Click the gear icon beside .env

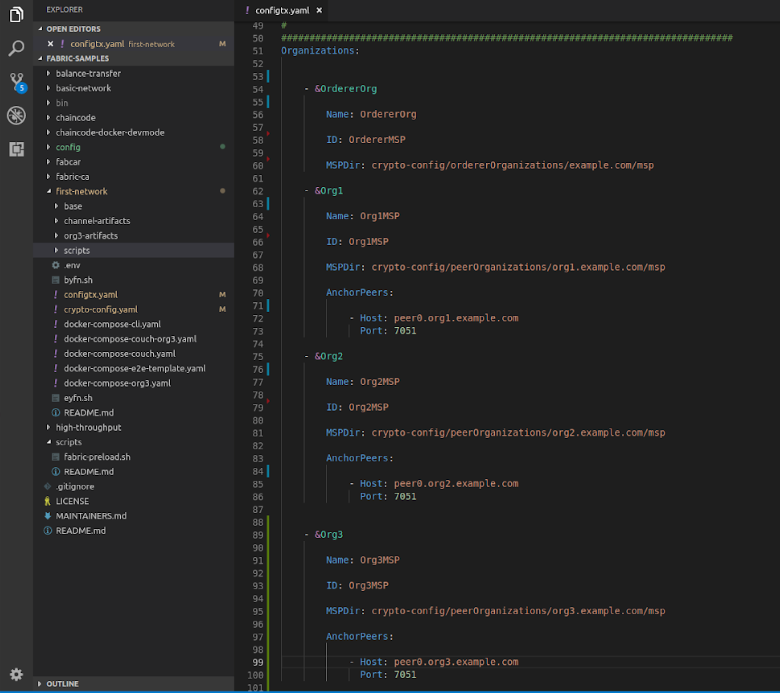click(56, 265)
